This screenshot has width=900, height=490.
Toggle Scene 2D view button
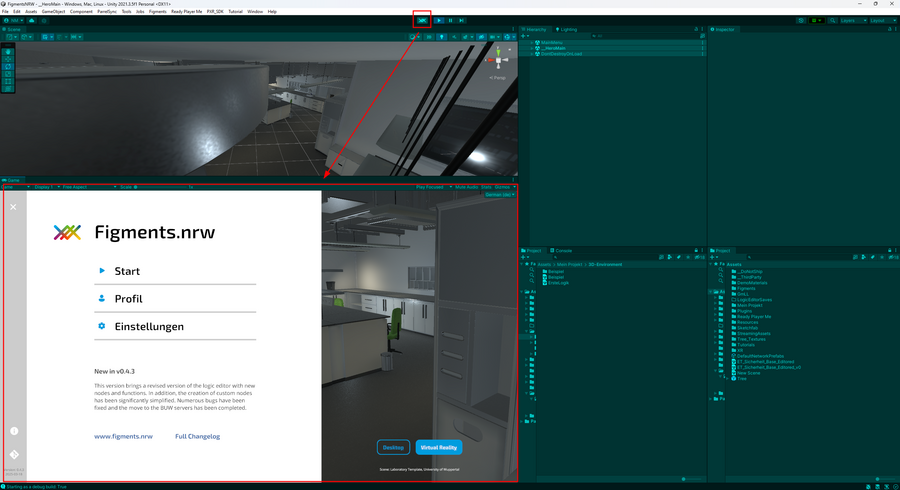(429, 37)
